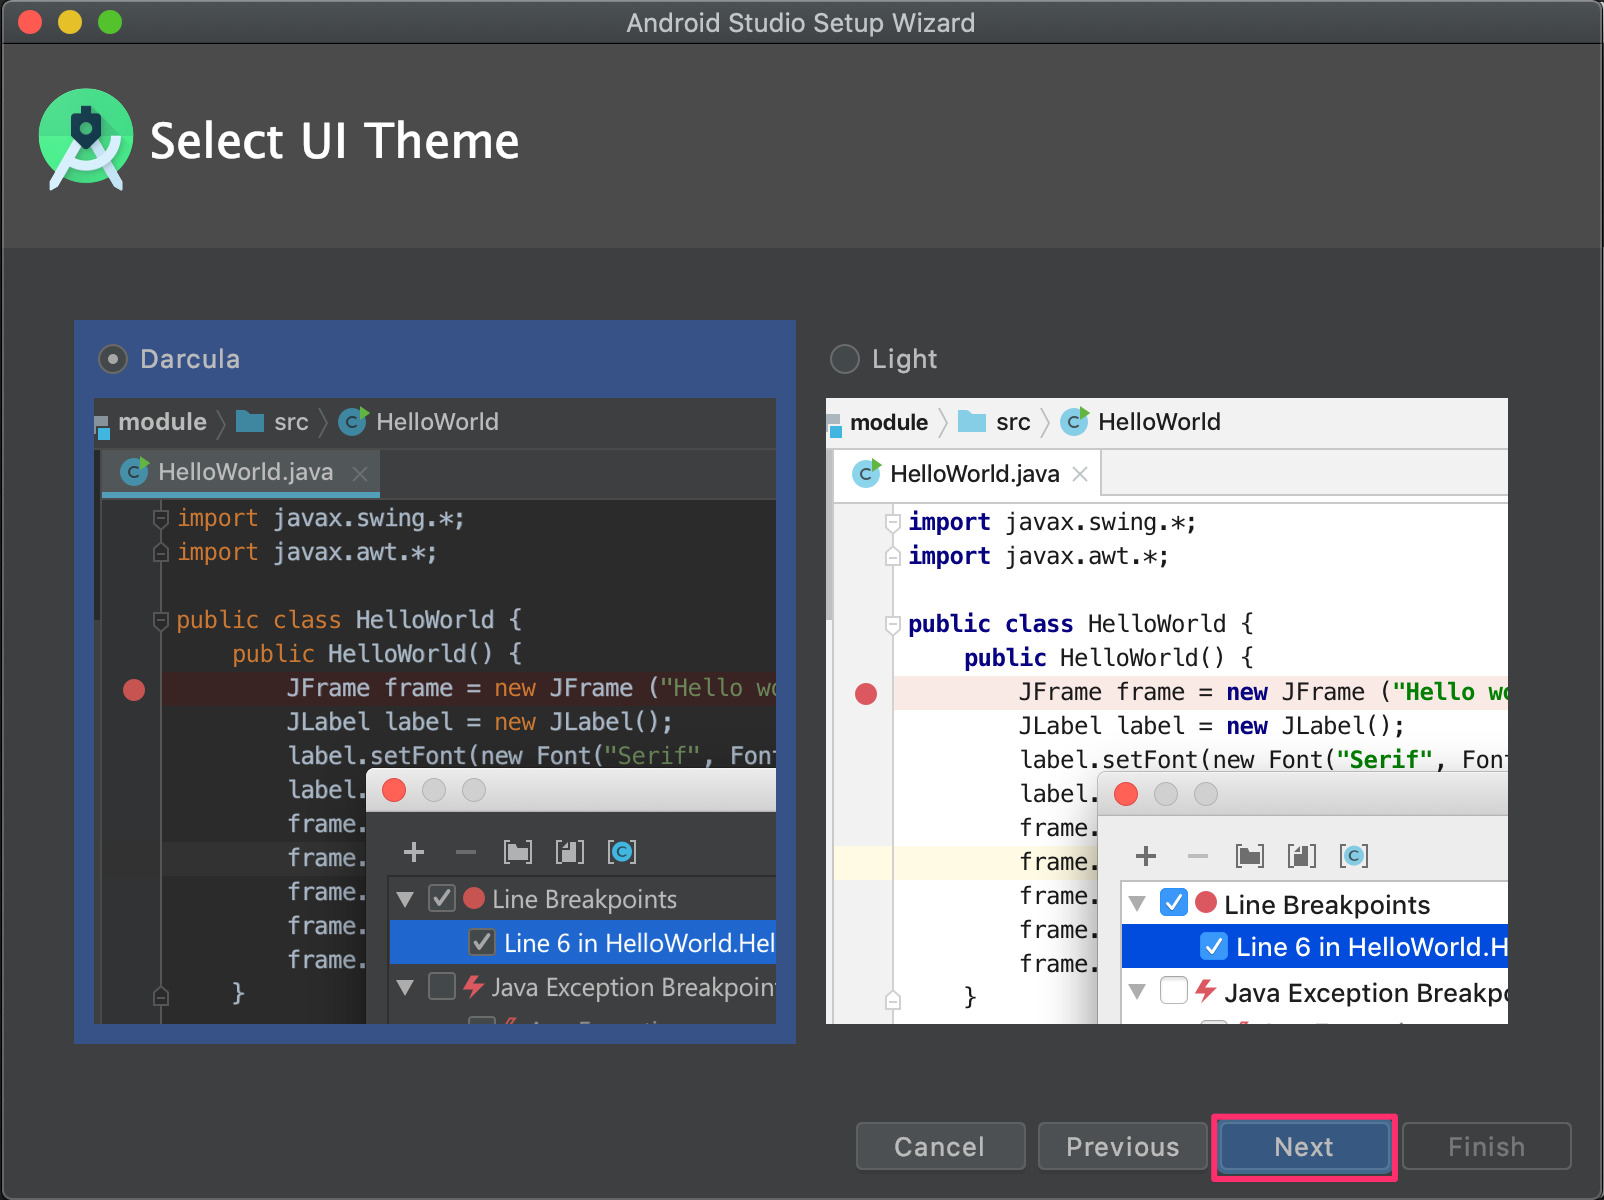This screenshot has width=1604, height=1200.
Task: Click the Android Studio logo icon
Action: tap(86, 139)
